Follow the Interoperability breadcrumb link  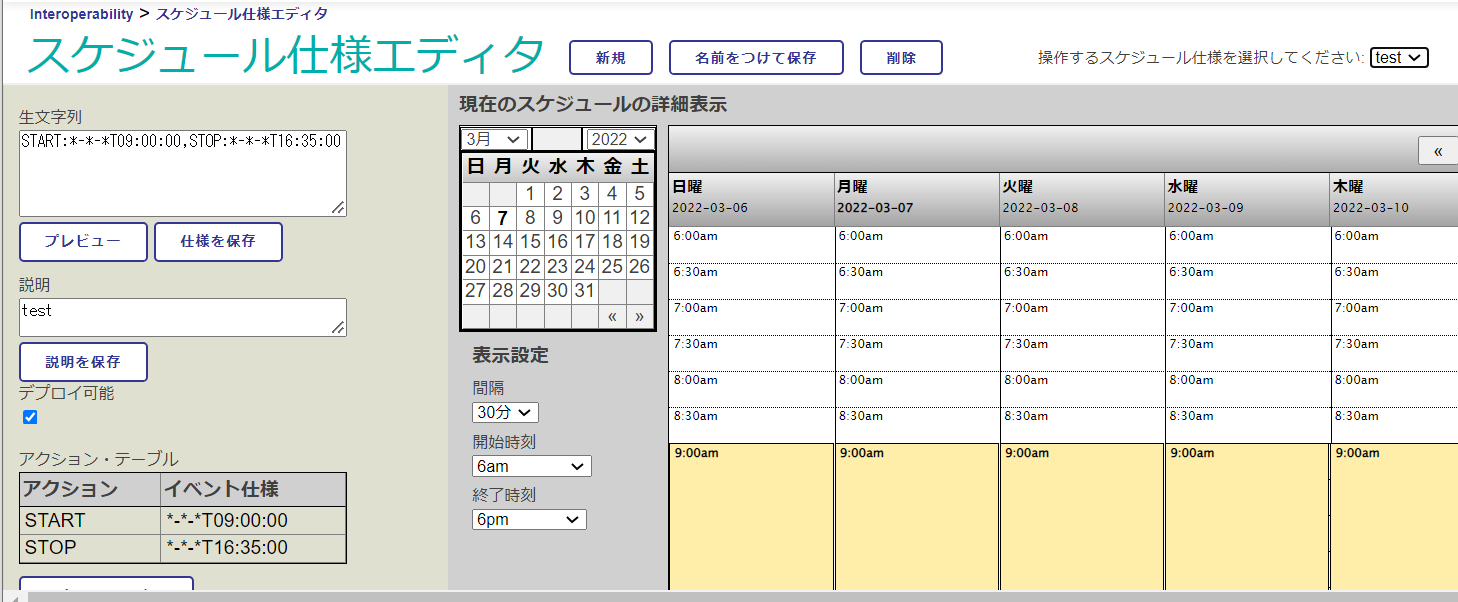pos(81,14)
